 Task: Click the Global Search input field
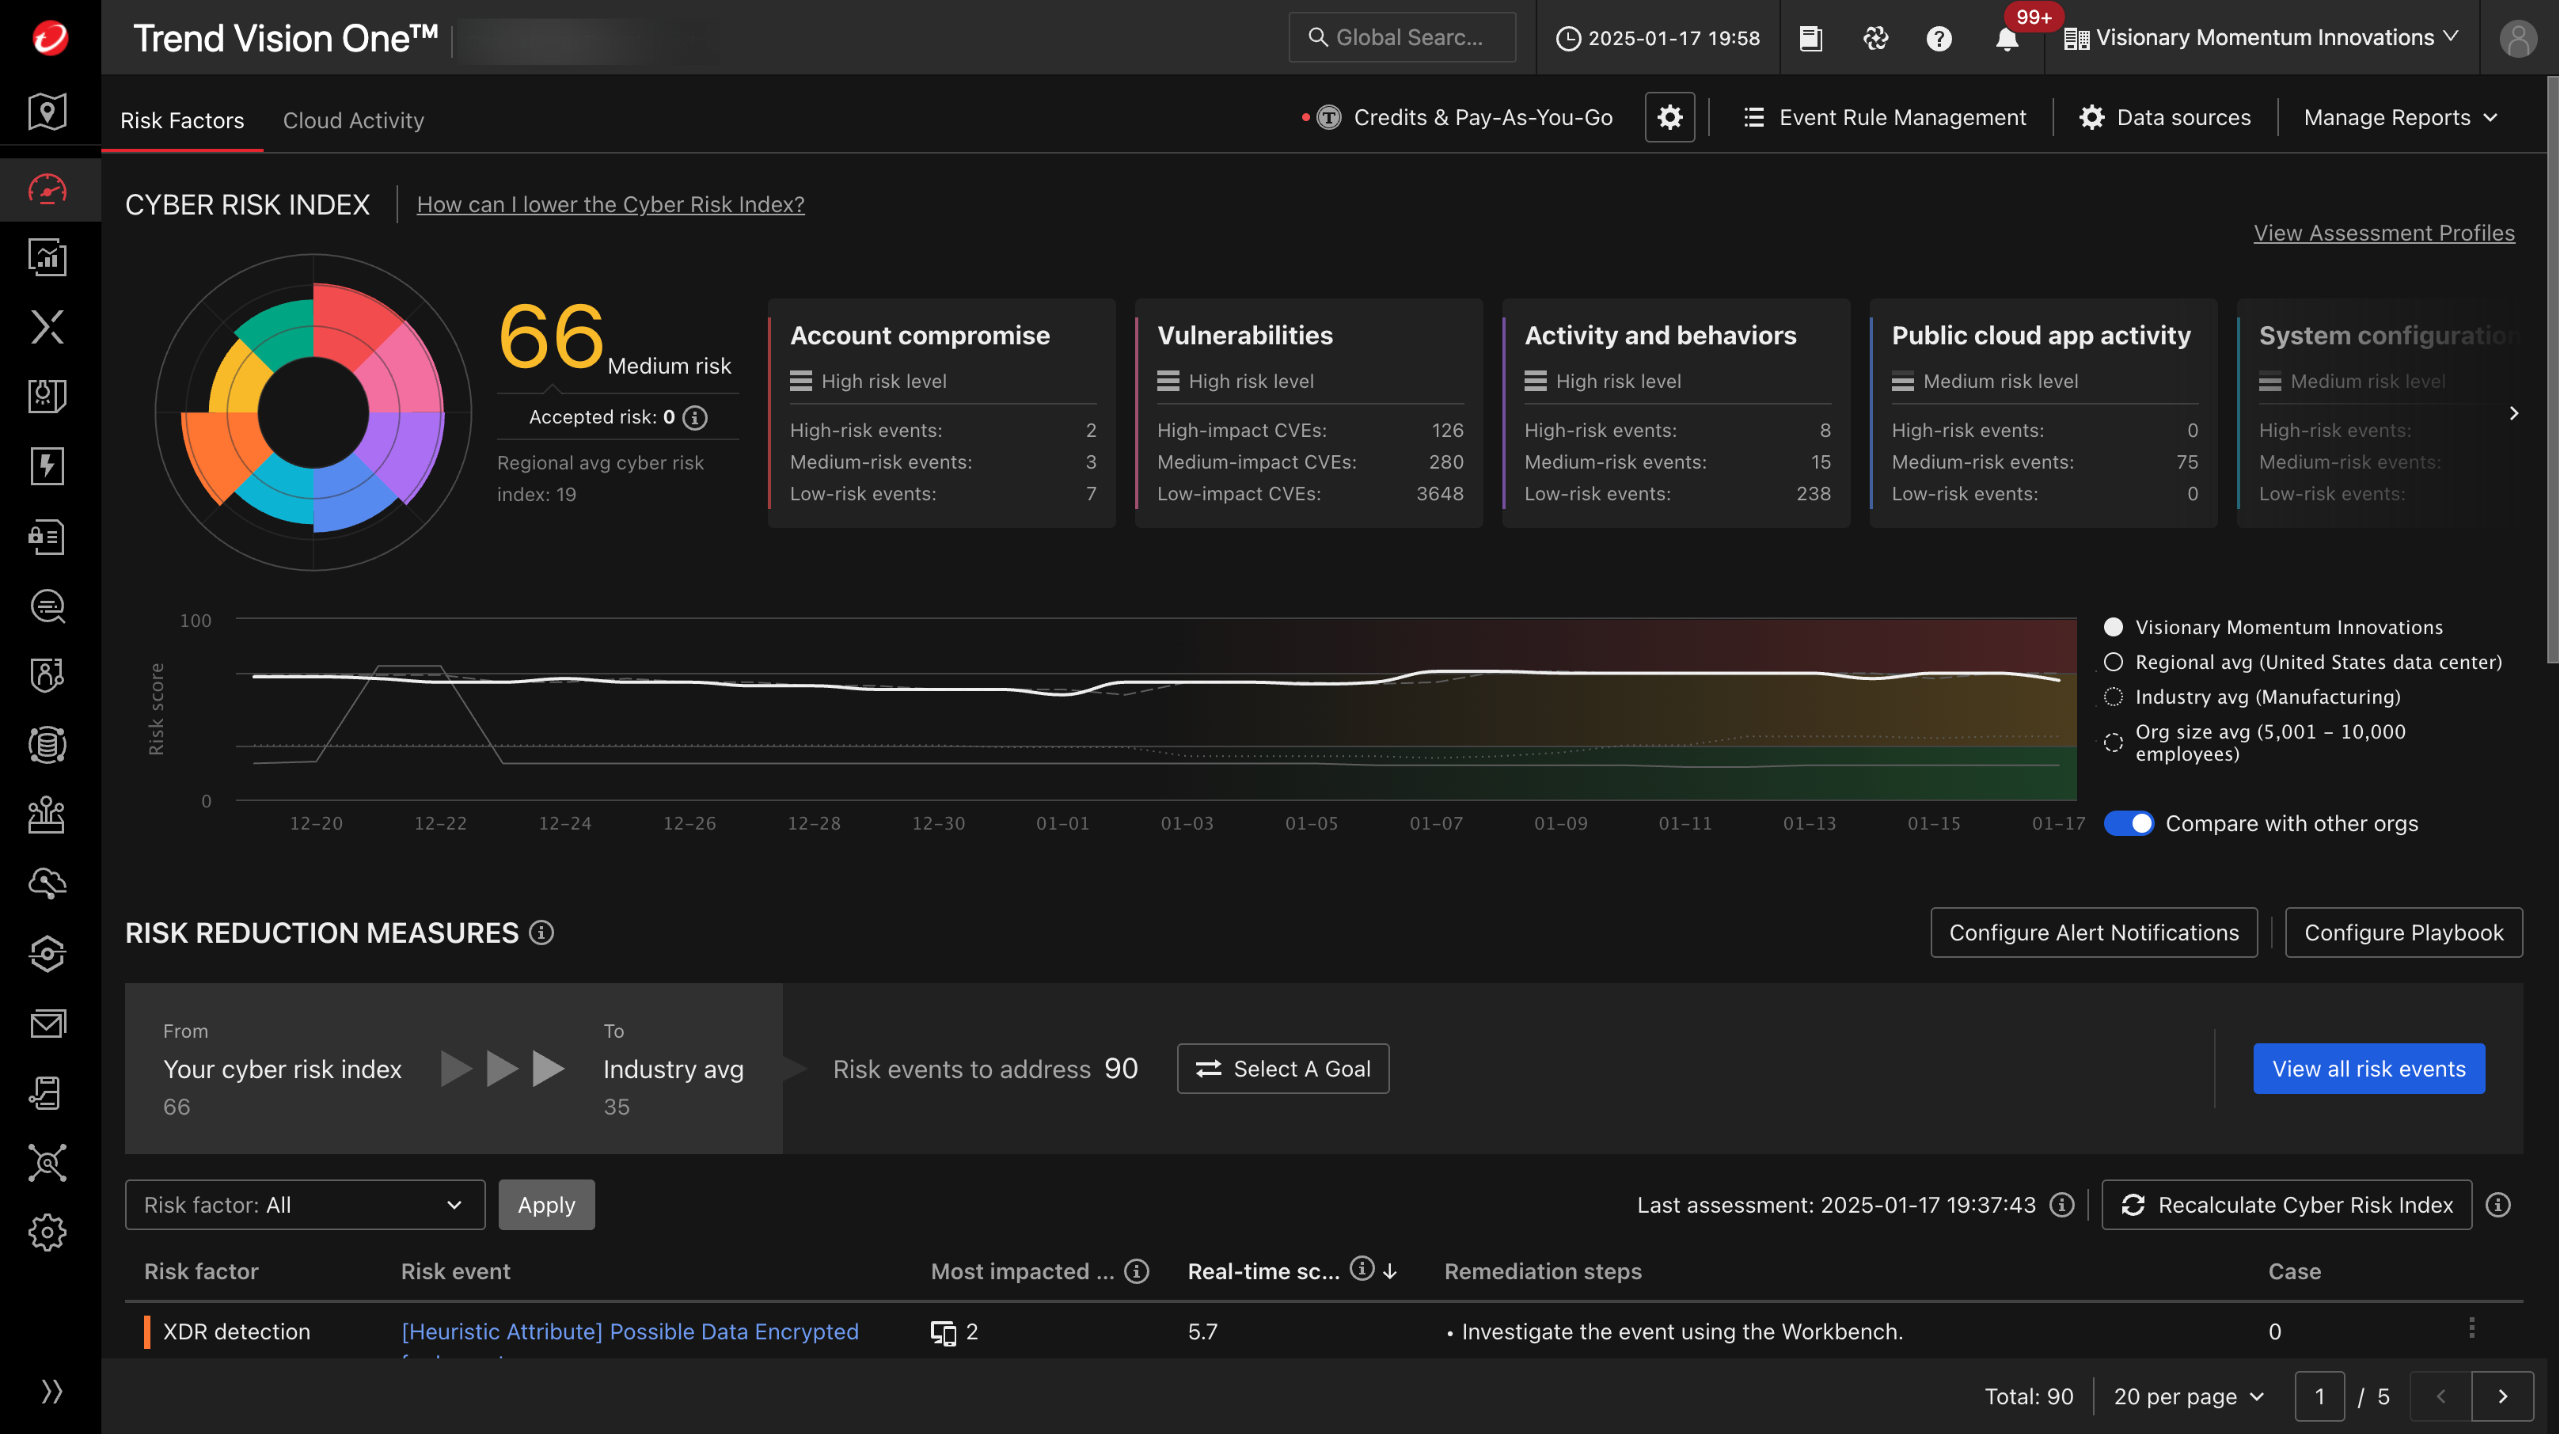(x=1402, y=38)
